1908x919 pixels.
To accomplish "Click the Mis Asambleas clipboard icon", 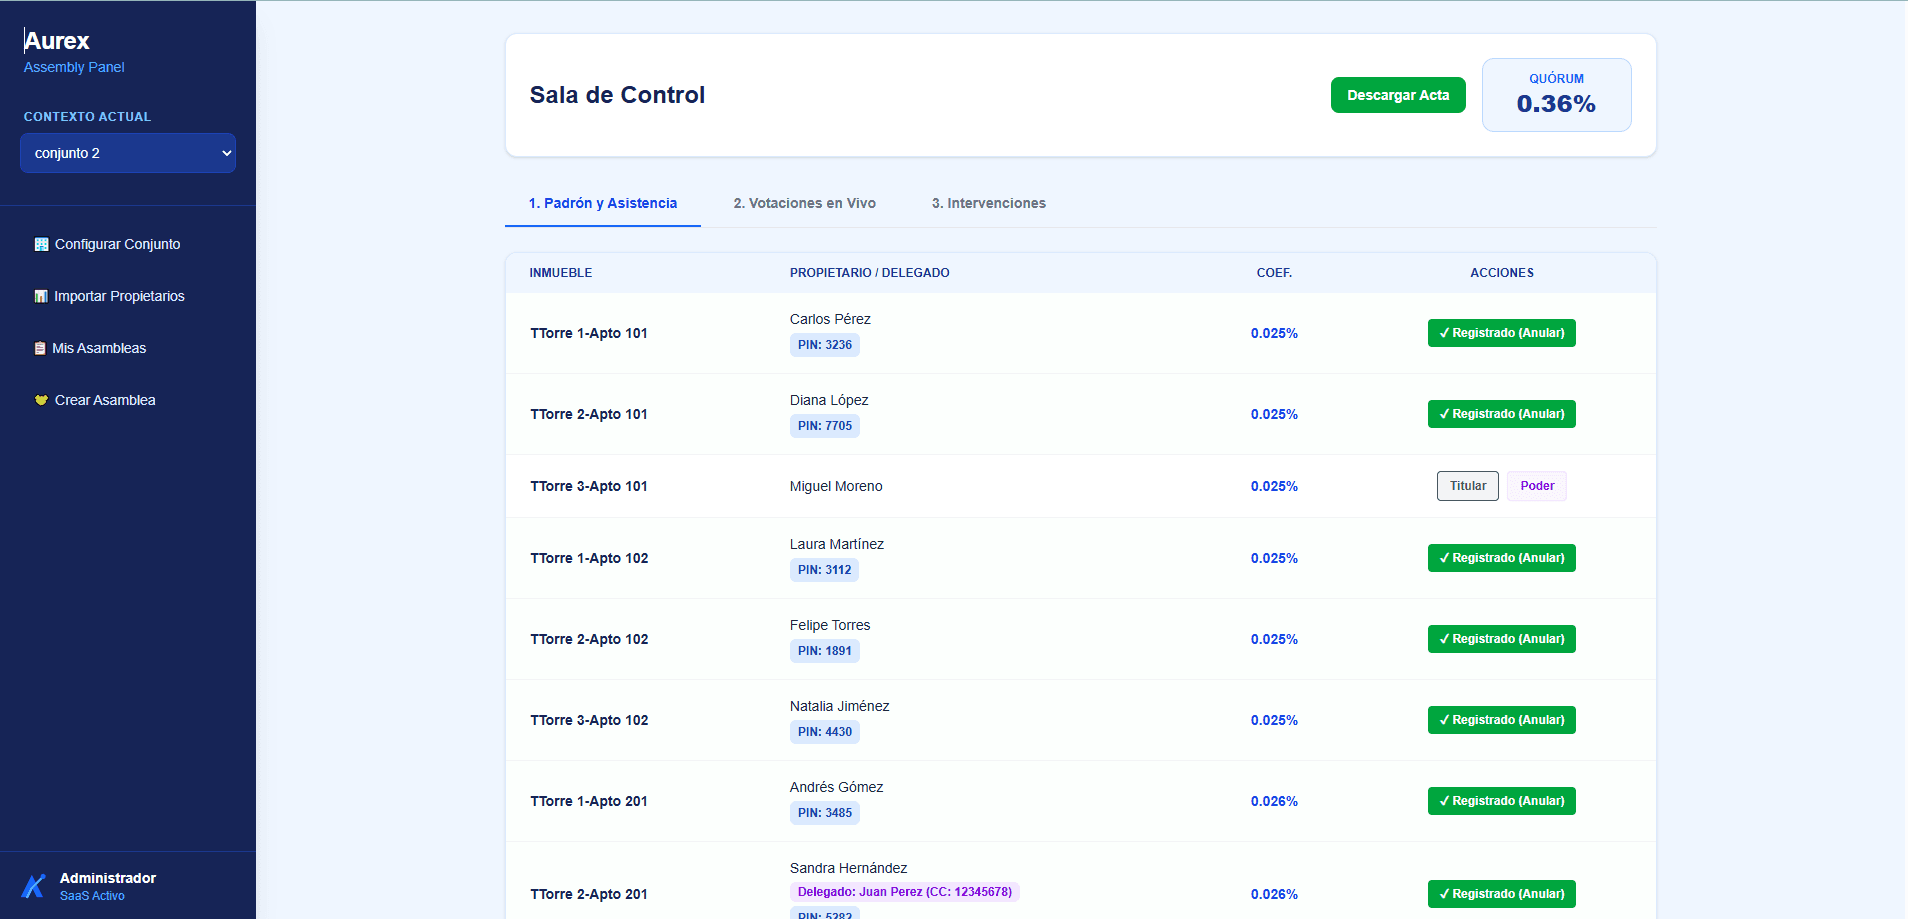I will pyautogui.click(x=40, y=348).
